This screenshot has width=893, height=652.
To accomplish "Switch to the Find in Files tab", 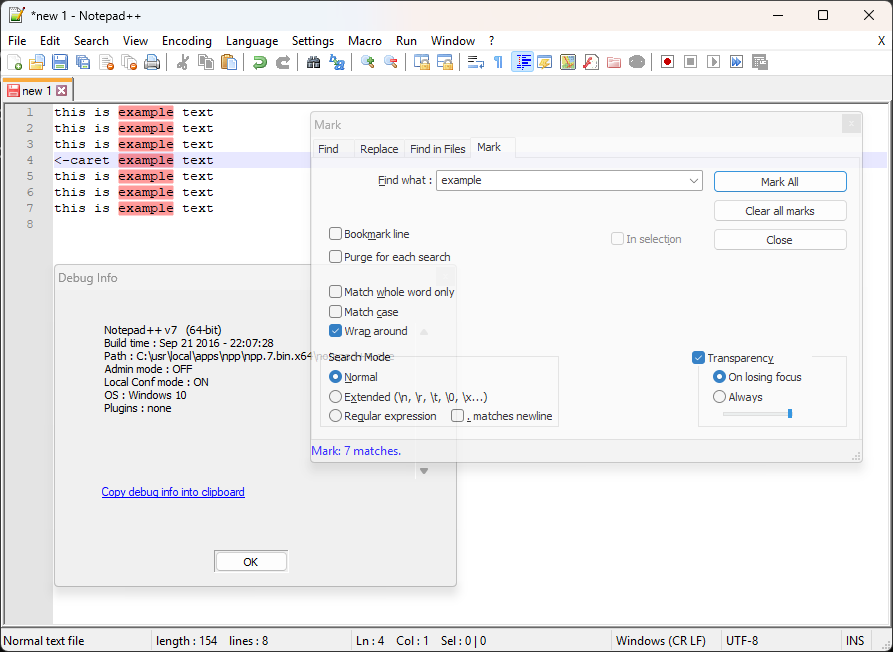I will [438, 149].
